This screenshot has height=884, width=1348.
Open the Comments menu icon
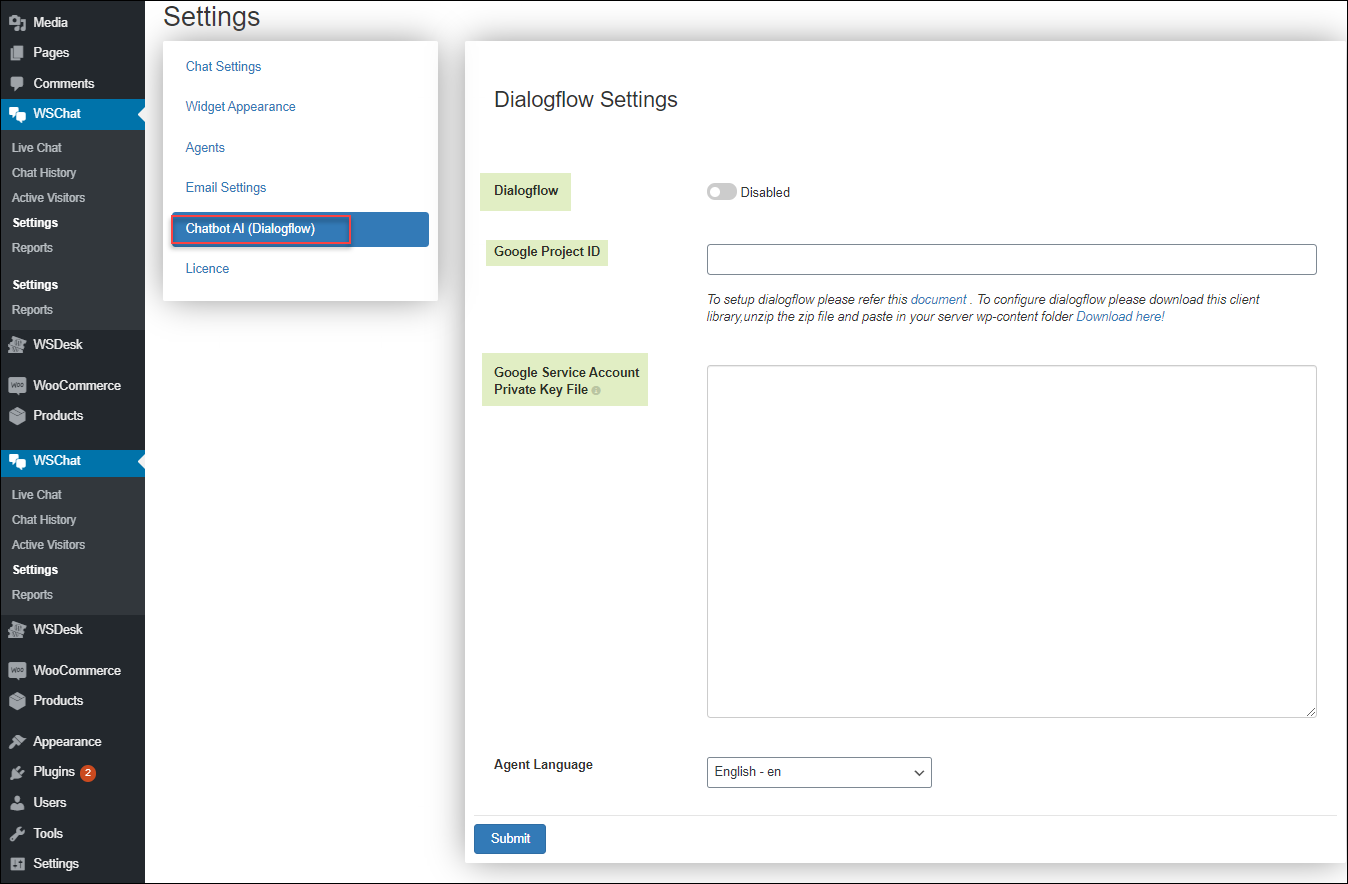click(x=17, y=83)
